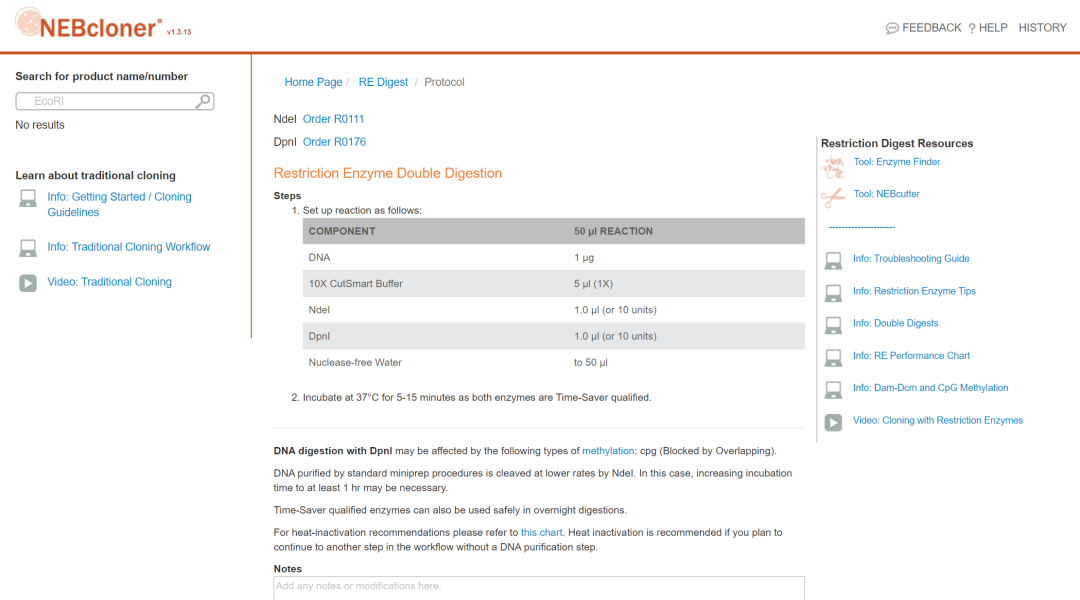The width and height of the screenshot is (1080, 600).
Task: Open Info: Troubleshooting Guide link
Action: (911, 258)
